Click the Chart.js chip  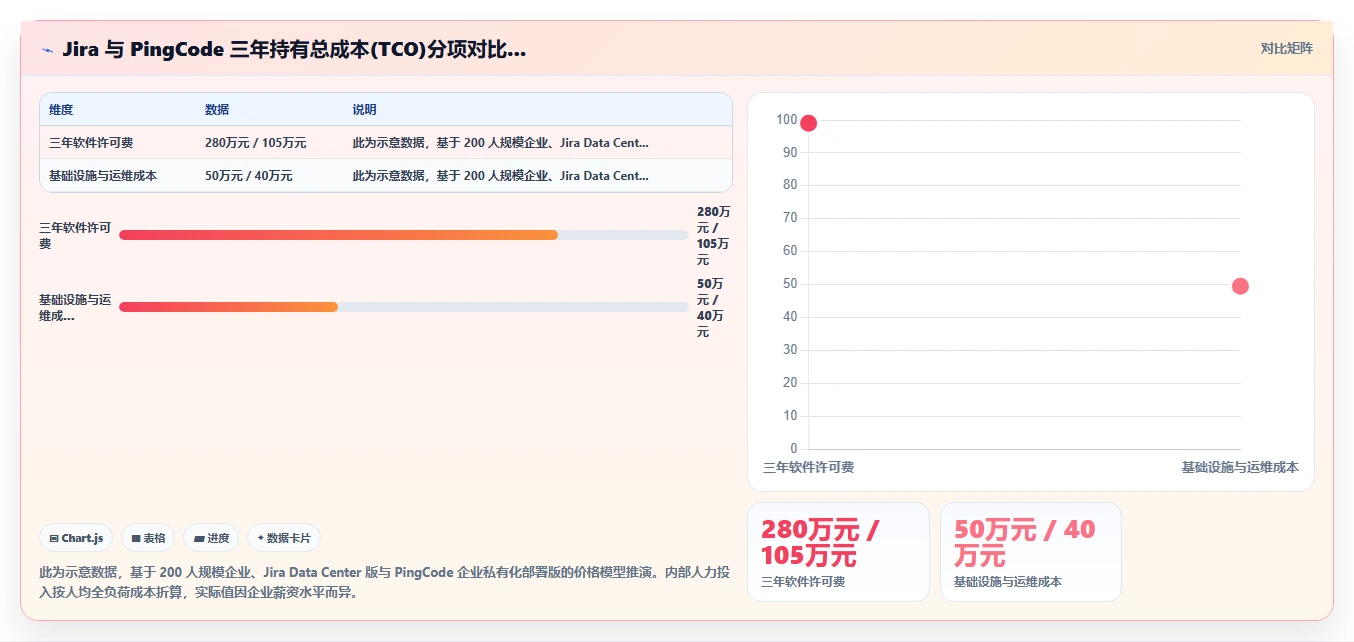[x=77, y=538]
